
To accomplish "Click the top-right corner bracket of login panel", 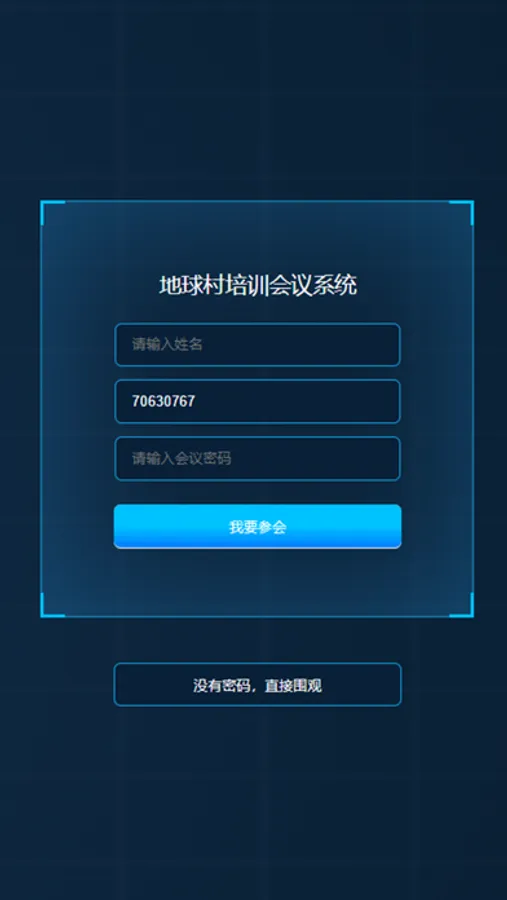I will tap(462, 212).
